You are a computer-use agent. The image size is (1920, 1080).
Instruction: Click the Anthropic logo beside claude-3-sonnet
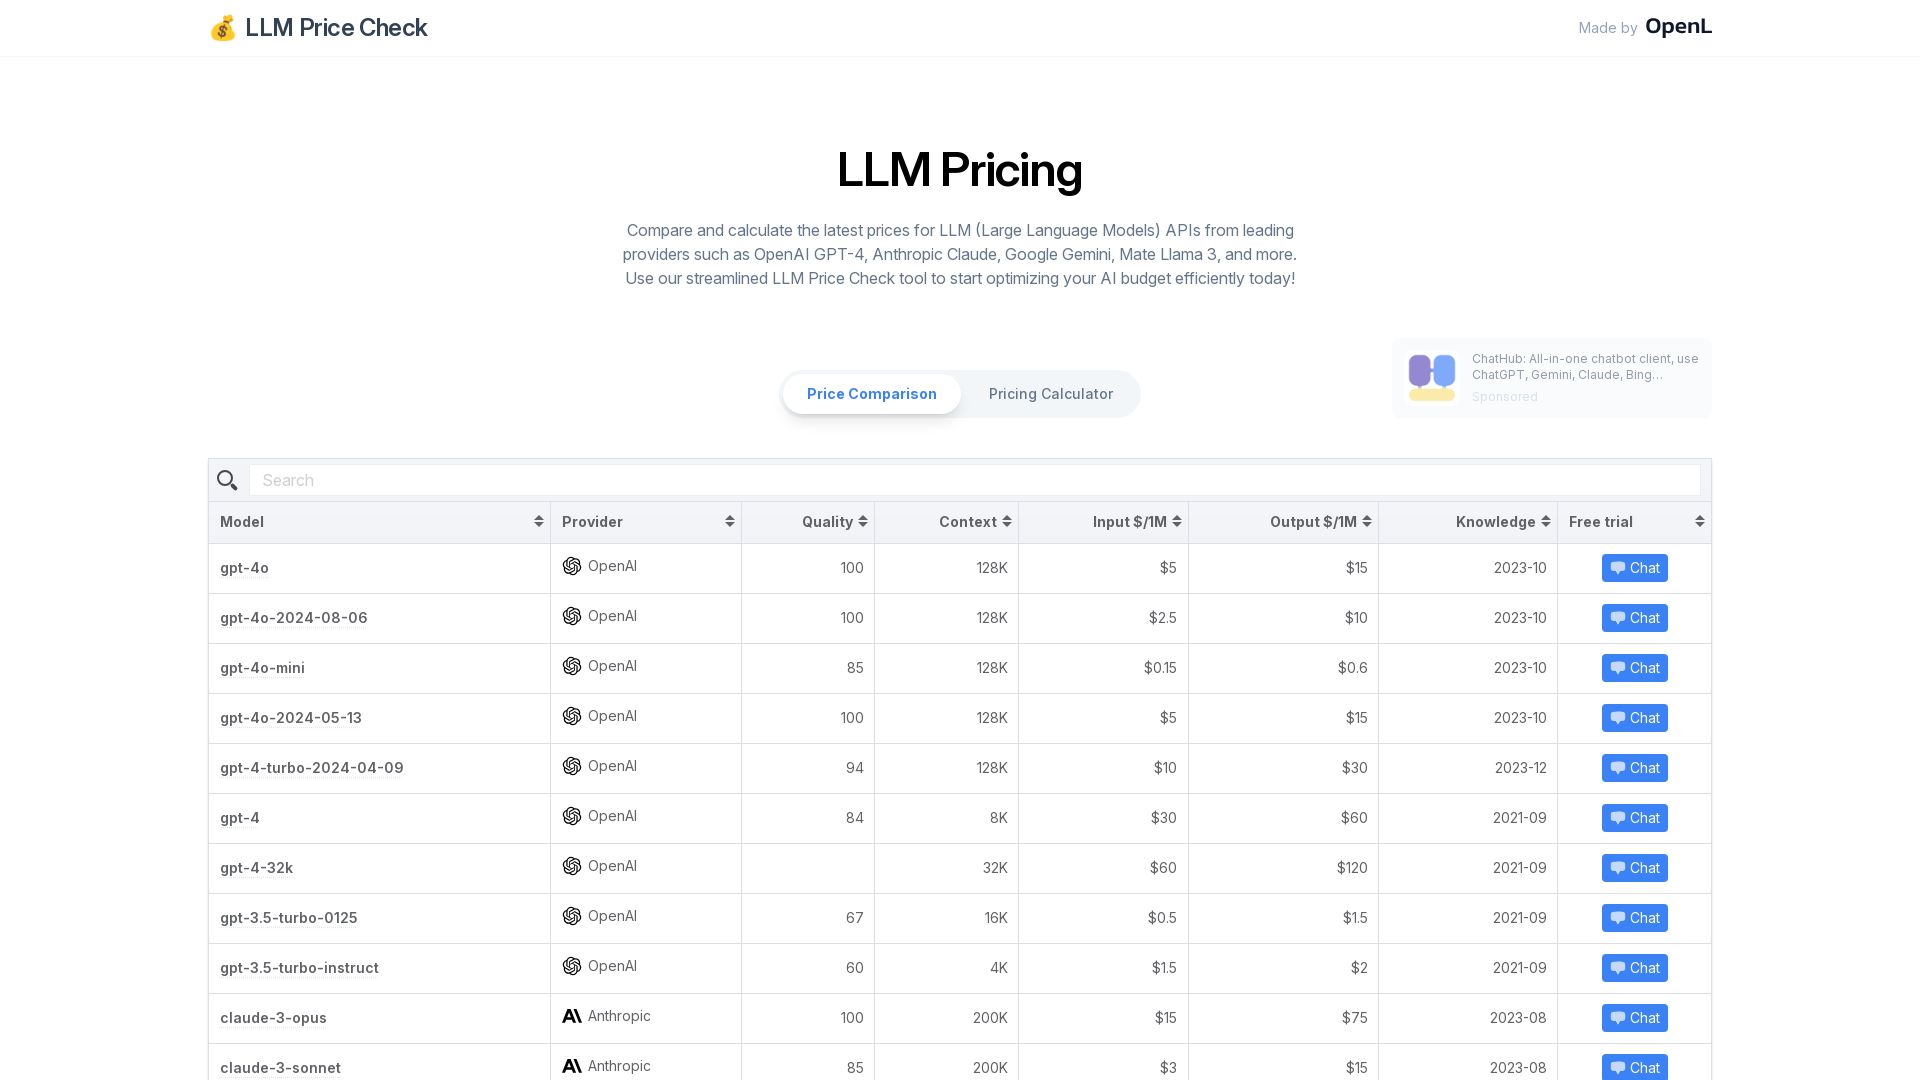(x=572, y=1066)
